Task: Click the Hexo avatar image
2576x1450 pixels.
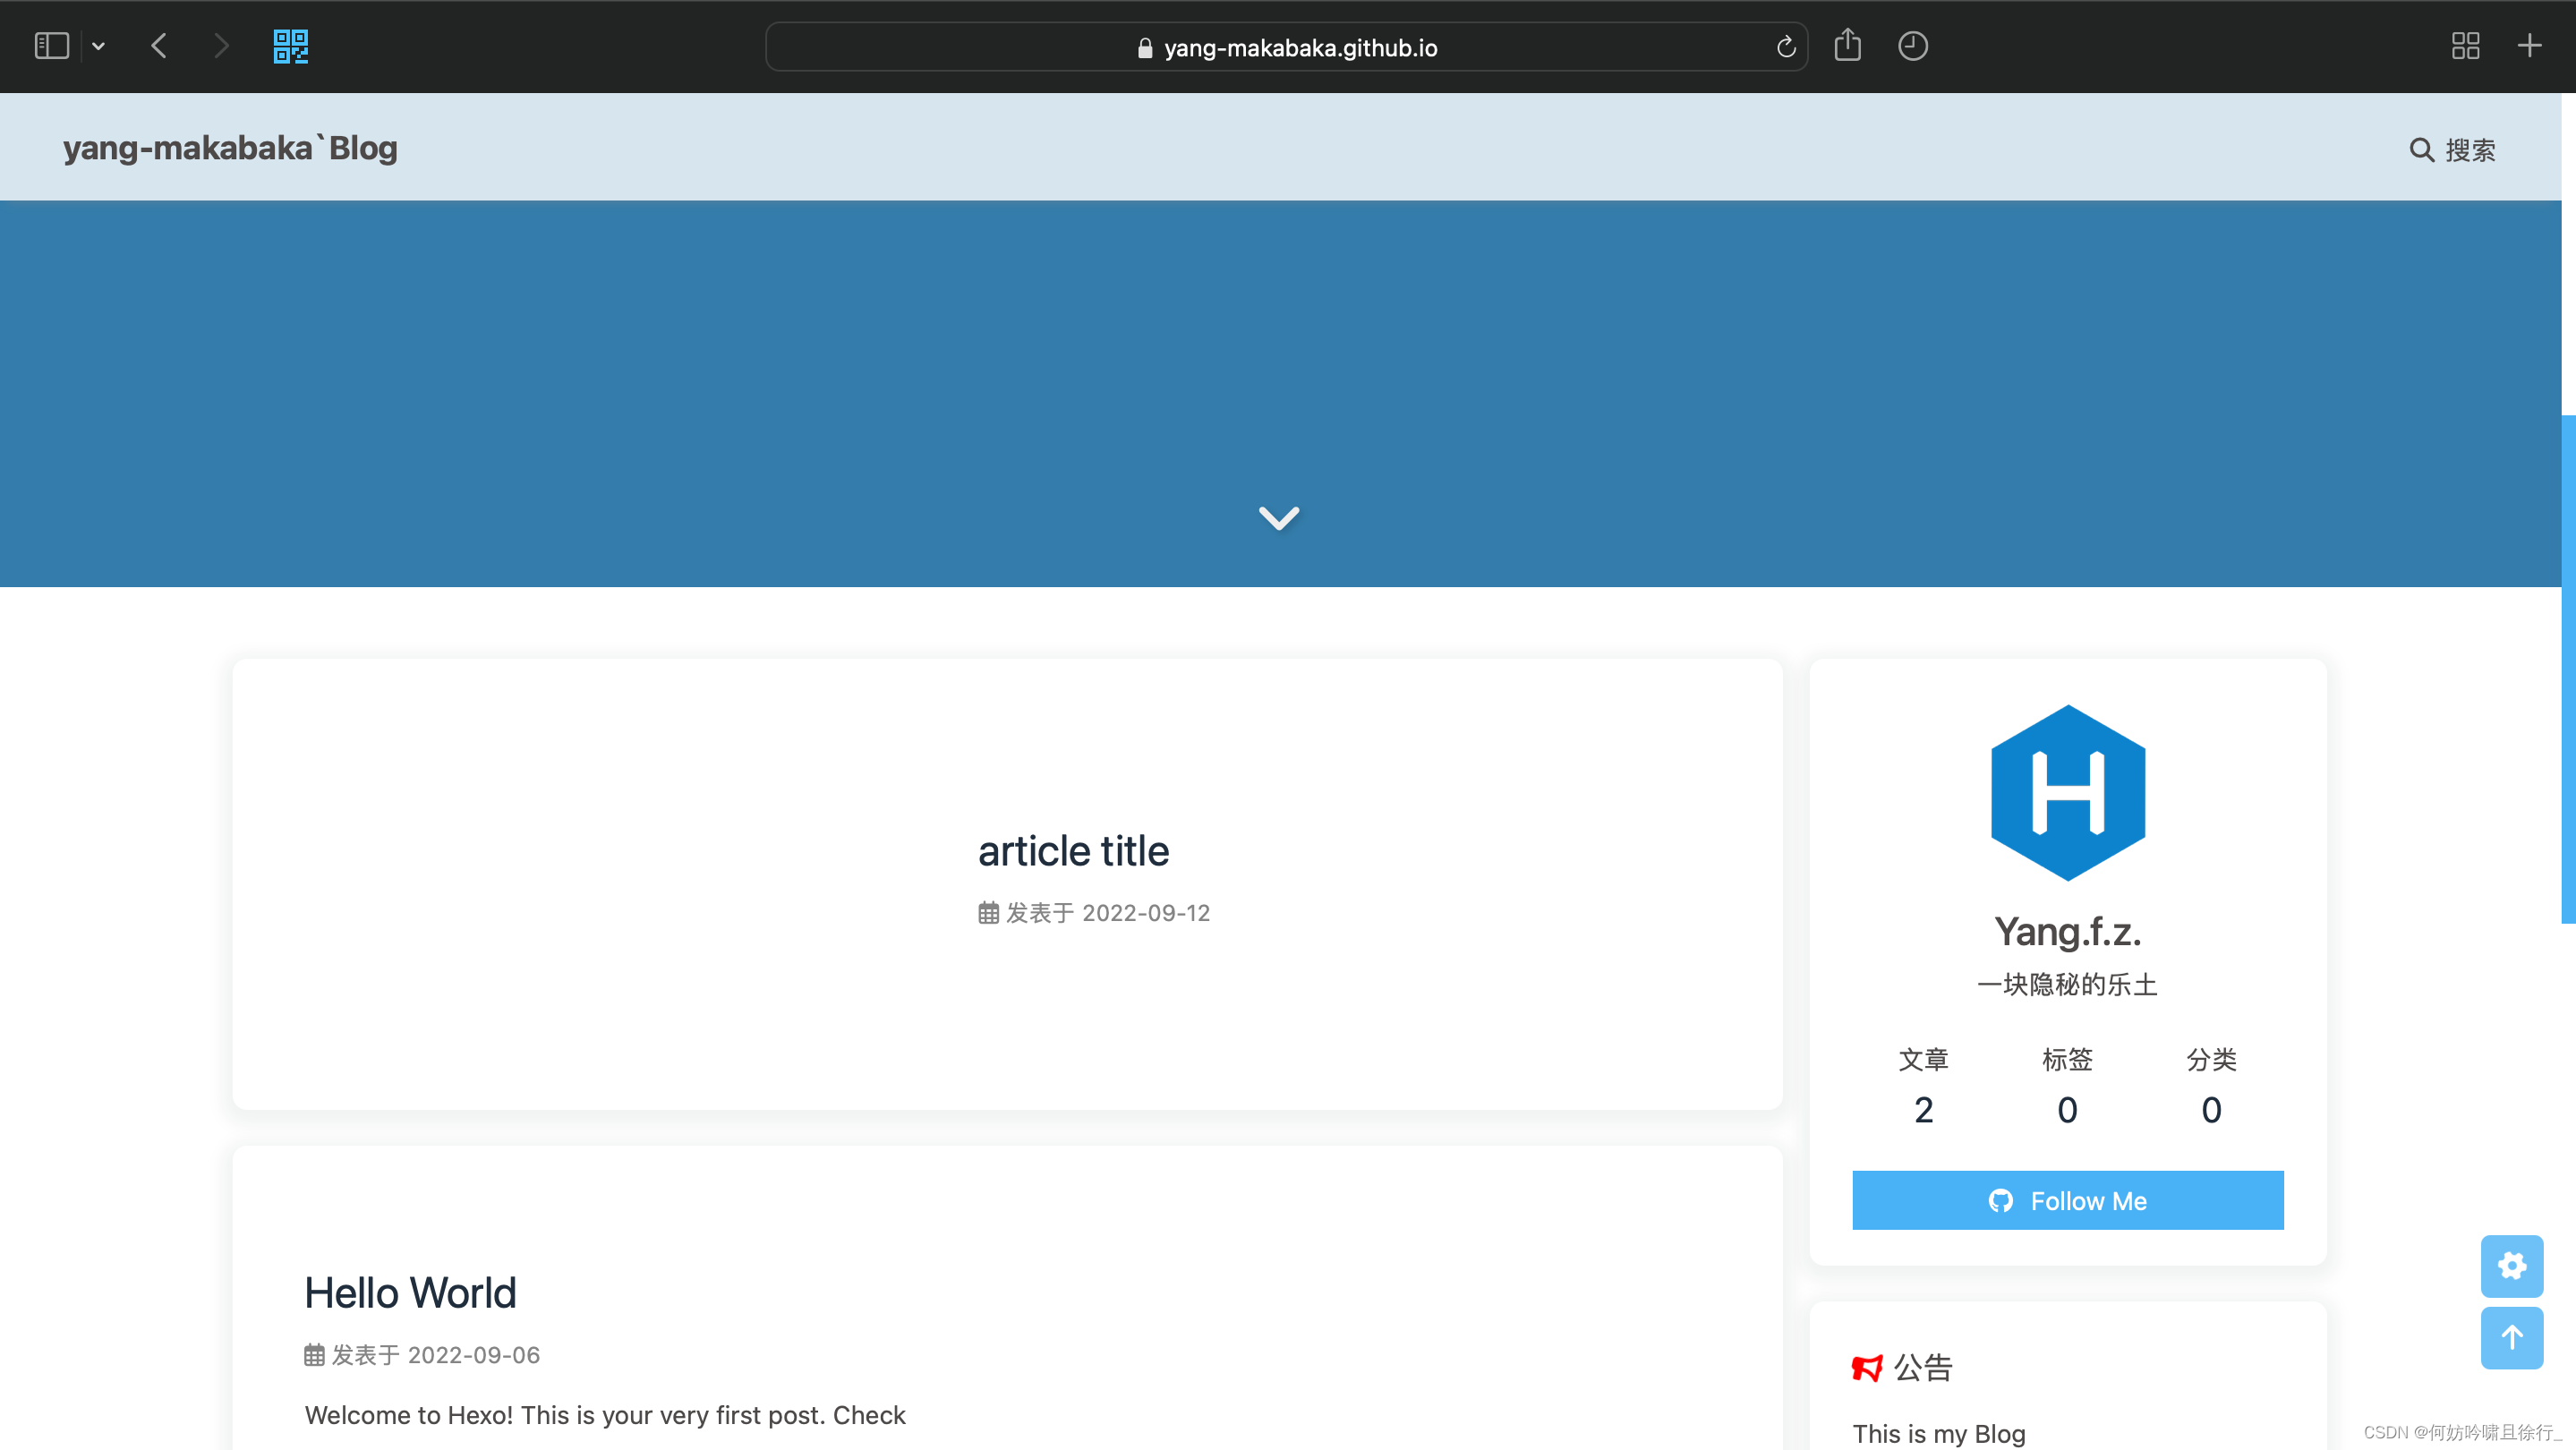Action: point(2067,793)
